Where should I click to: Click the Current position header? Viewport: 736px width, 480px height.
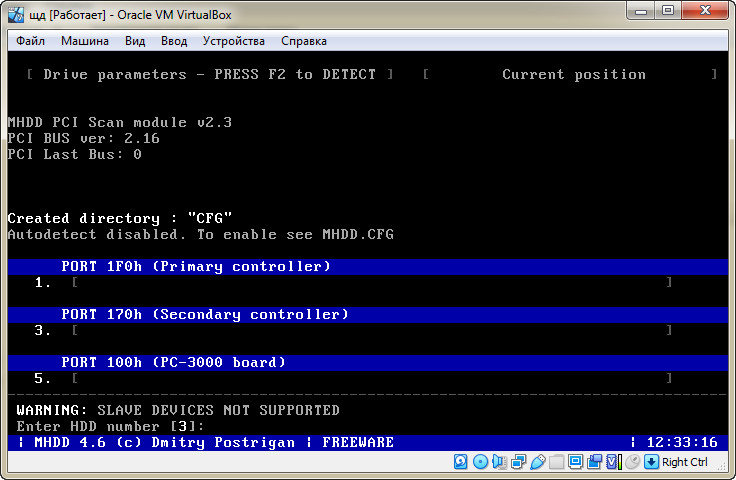(574, 74)
